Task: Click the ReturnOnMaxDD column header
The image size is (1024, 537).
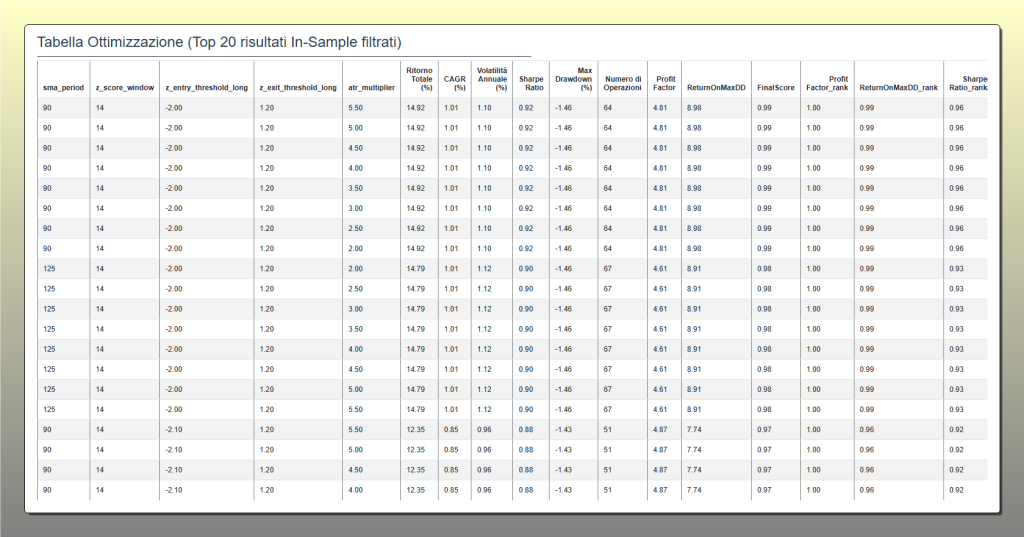Action: coord(714,88)
